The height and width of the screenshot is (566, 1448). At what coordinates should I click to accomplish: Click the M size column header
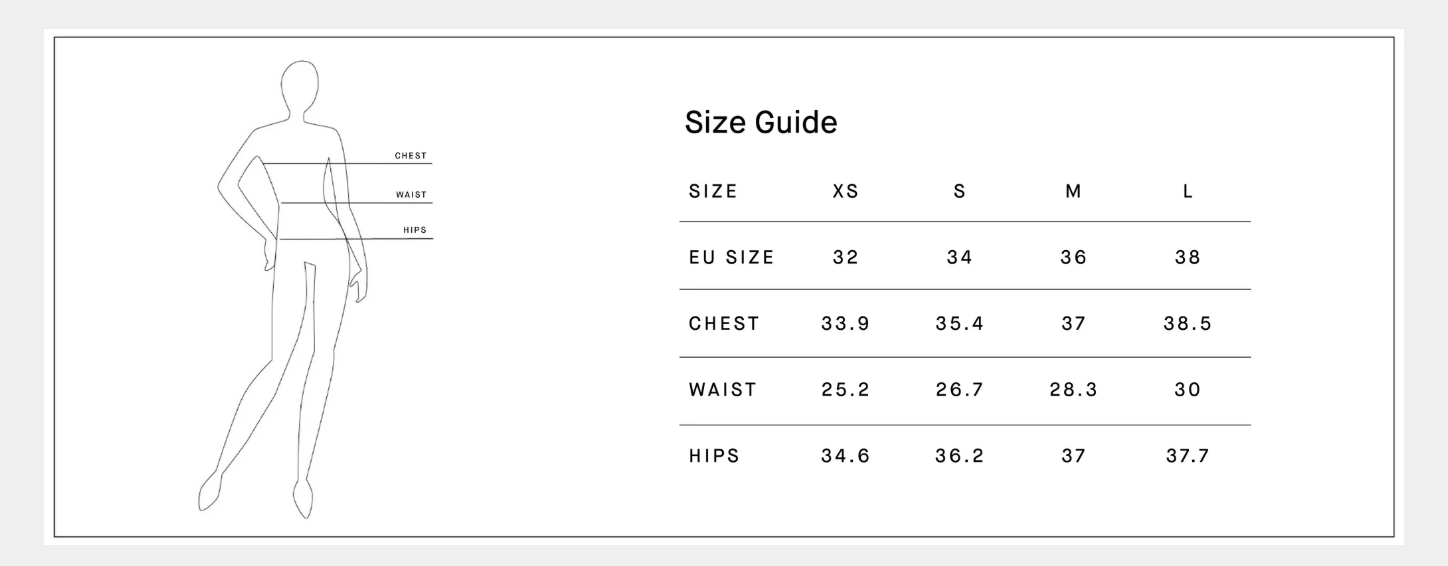point(1073,192)
